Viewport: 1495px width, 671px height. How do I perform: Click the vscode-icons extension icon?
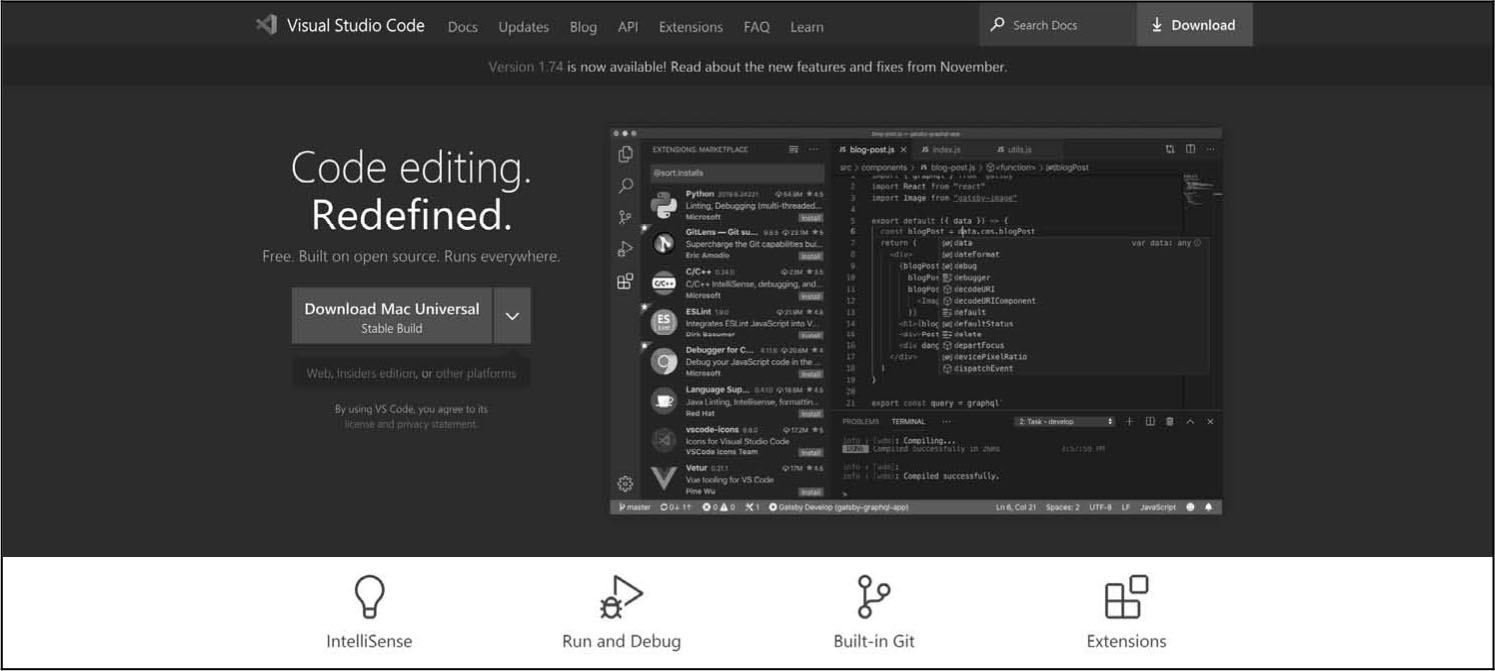[x=664, y=439]
